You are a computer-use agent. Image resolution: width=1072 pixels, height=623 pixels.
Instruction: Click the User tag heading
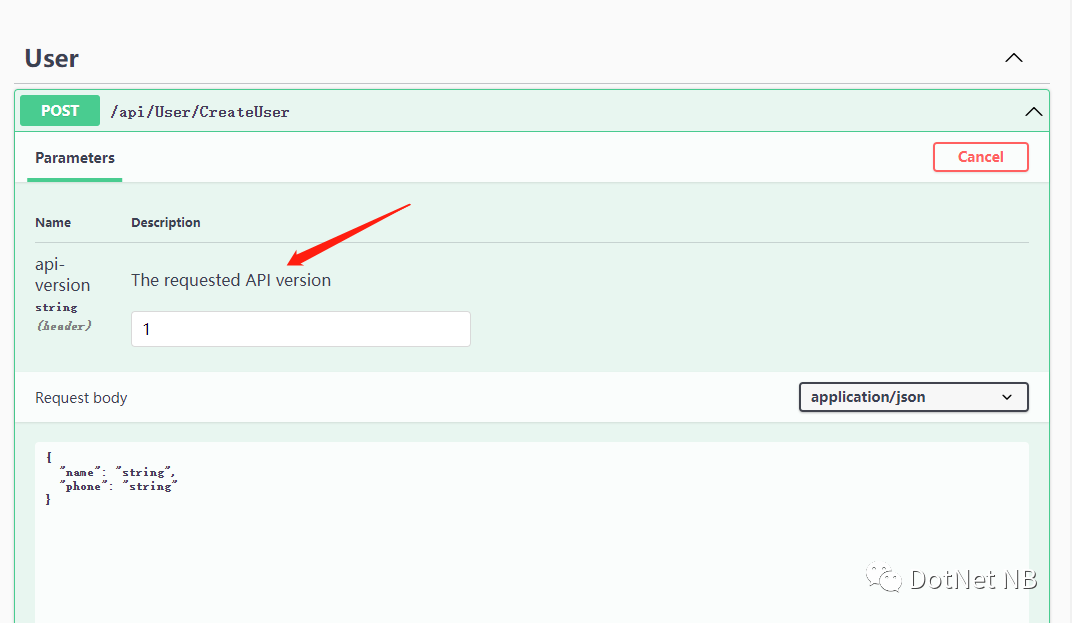tap(52, 59)
